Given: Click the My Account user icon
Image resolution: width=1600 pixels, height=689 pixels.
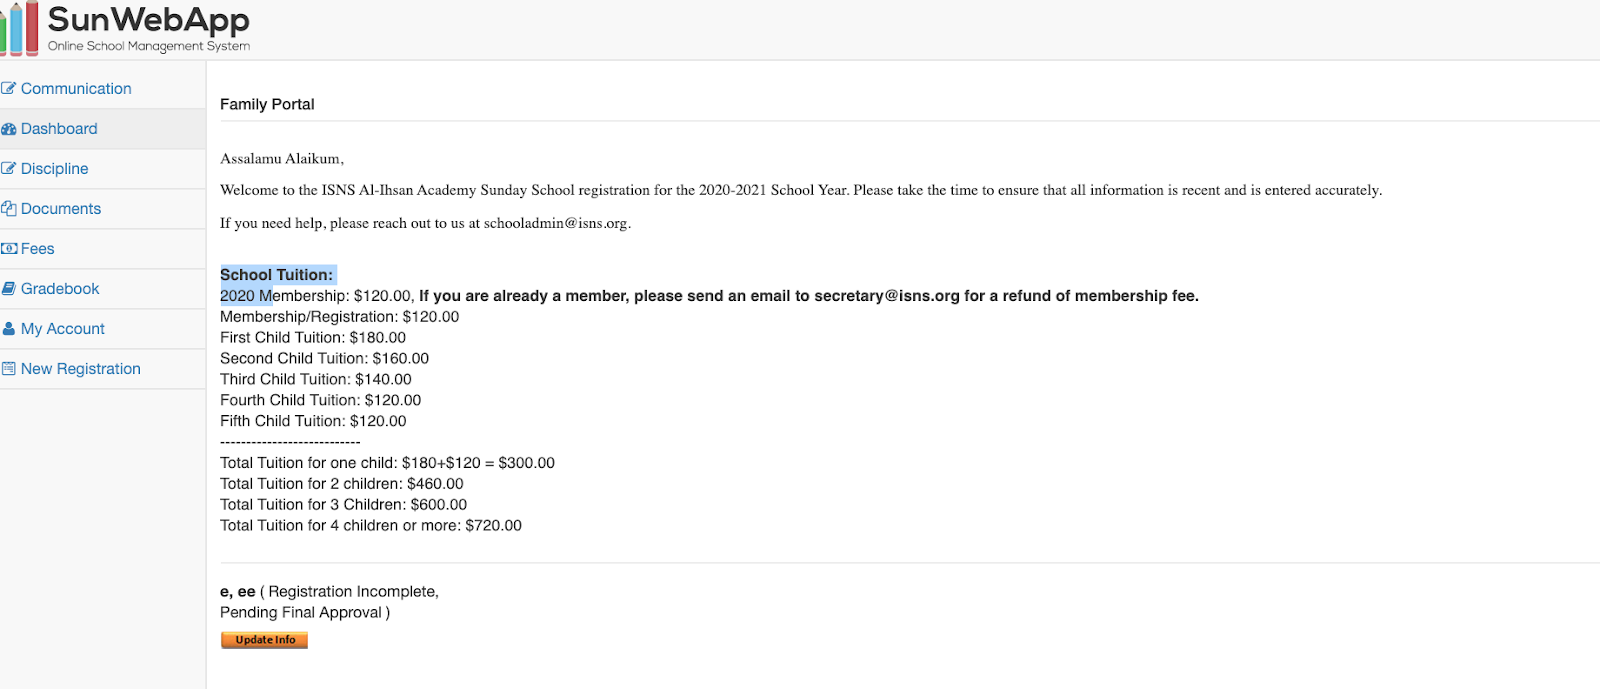Looking at the screenshot, I should pyautogui.click(x=8, y=328).
